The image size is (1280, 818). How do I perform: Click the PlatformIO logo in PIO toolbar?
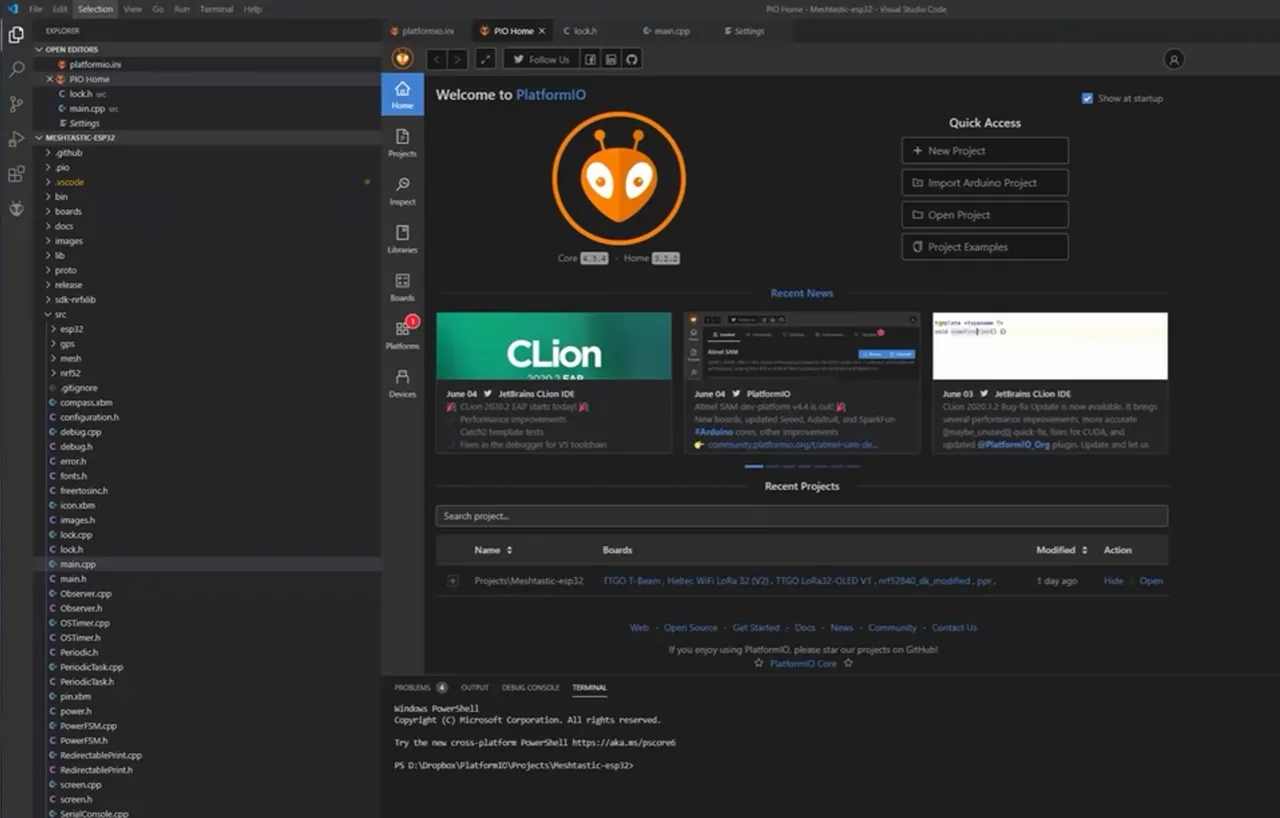pos(402,58)
